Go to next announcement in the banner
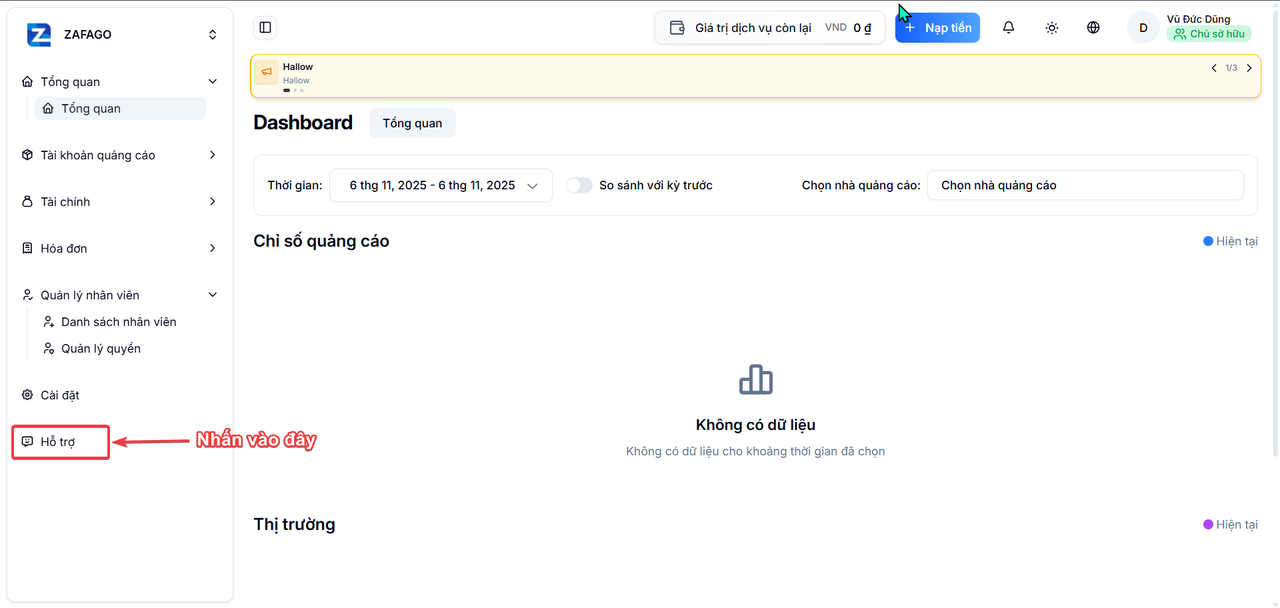Viewport: 1280px width, 608px height. click(x=1249, y=68)
